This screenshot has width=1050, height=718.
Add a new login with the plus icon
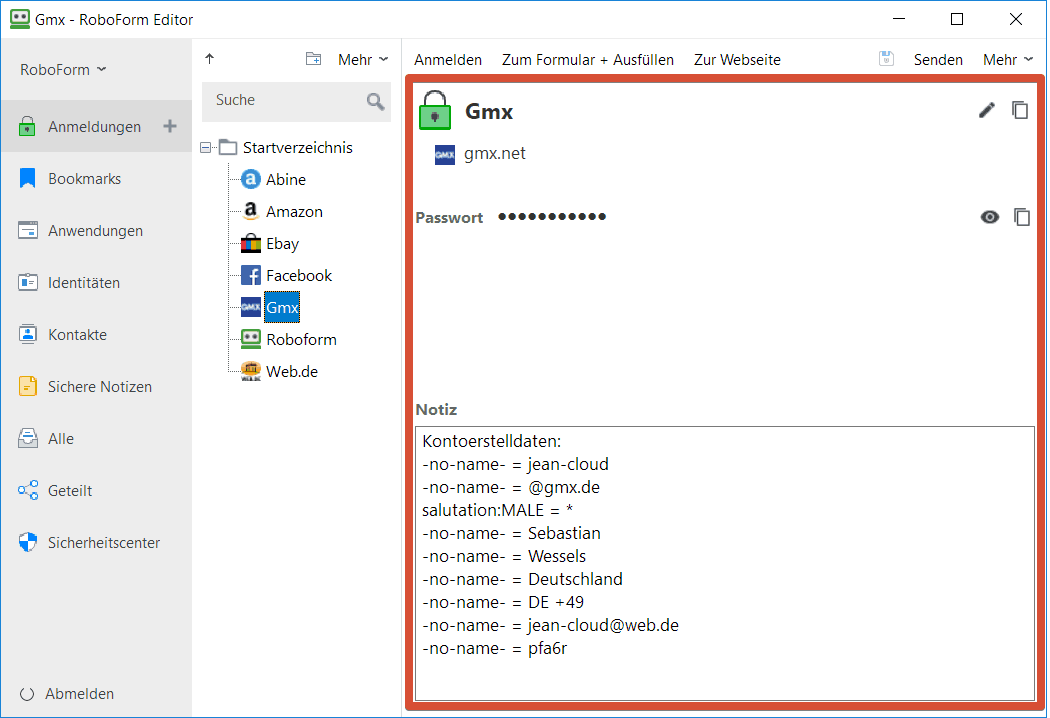[170, 126]
